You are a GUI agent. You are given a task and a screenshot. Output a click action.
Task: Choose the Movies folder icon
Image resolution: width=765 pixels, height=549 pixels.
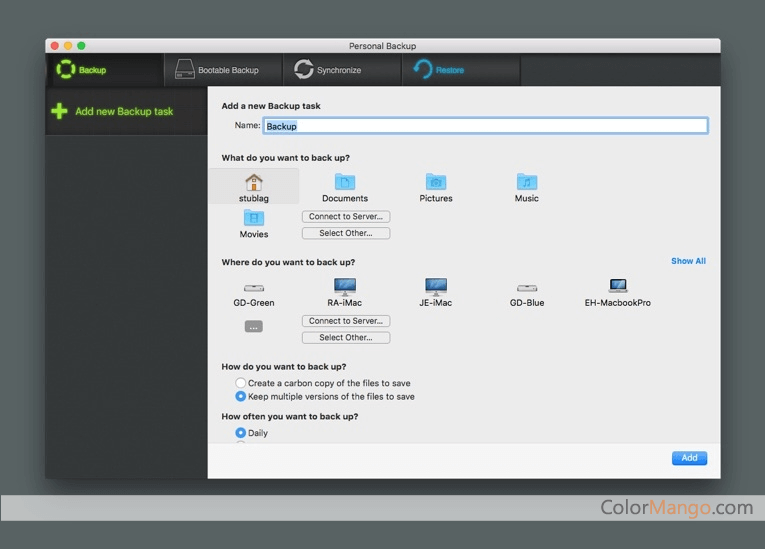pos(254,218)
